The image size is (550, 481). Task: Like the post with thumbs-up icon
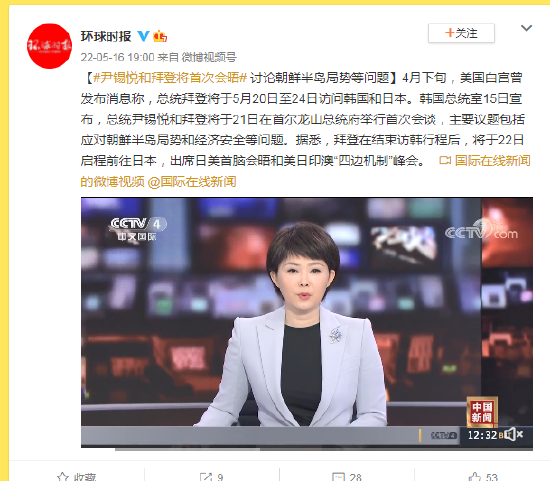(x=475, y=477)
